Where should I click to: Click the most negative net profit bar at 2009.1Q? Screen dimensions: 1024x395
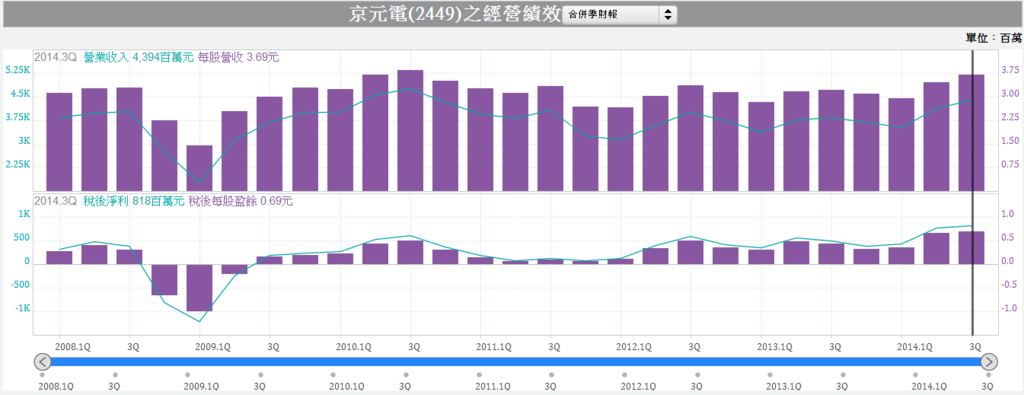pos(199,288)
